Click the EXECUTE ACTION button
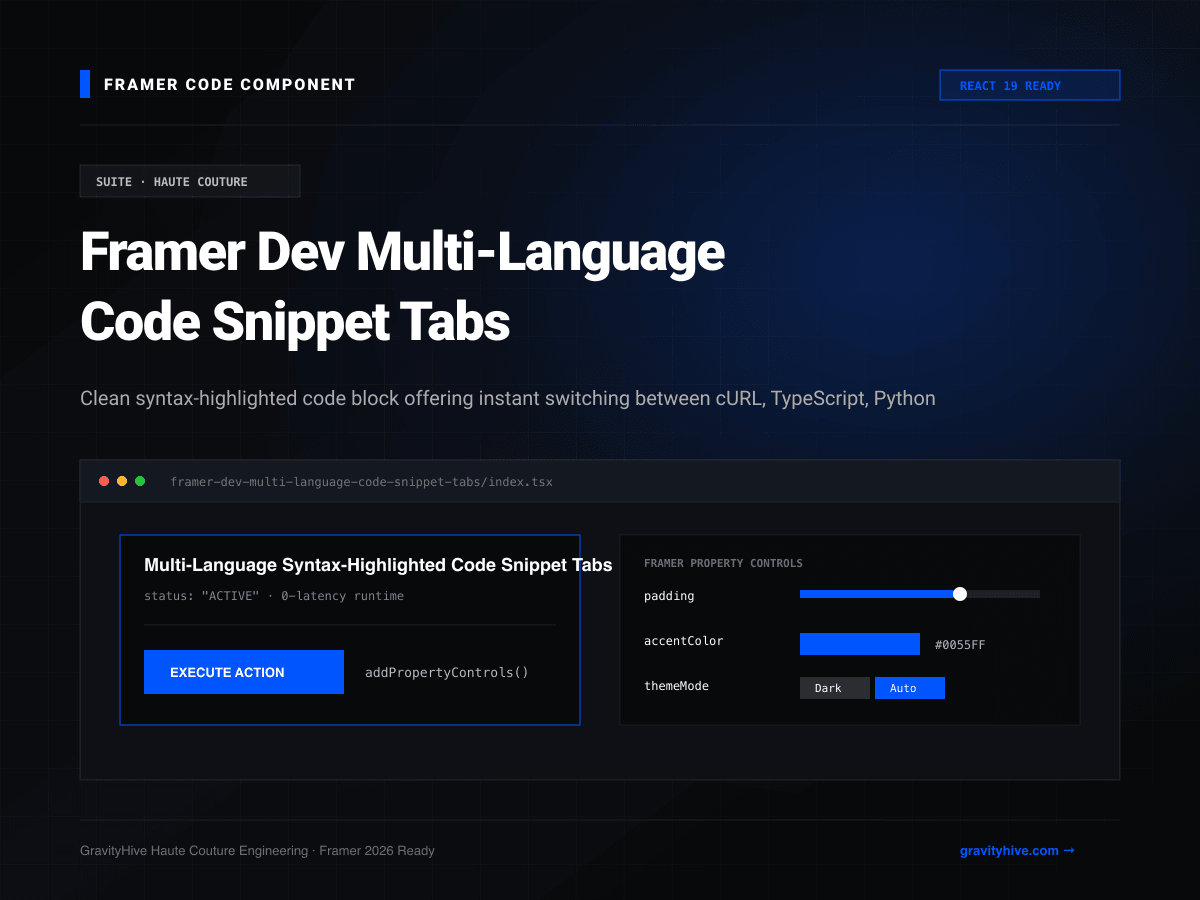The height and width of the screenshot is (900, 1200). coord(244,672)
